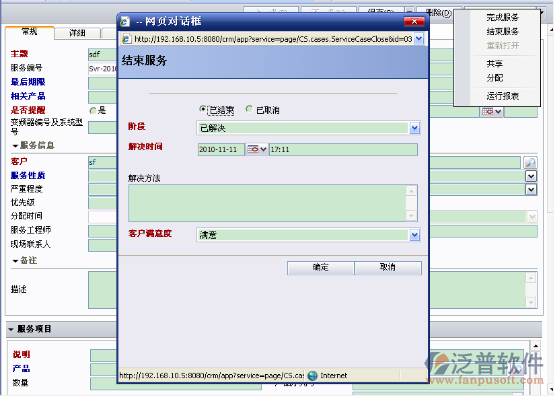The width and height of the screenshot is (554, 396).
Task: Click the 解决方法 textarea scrollbar down arrow
Action: (411, 215)
